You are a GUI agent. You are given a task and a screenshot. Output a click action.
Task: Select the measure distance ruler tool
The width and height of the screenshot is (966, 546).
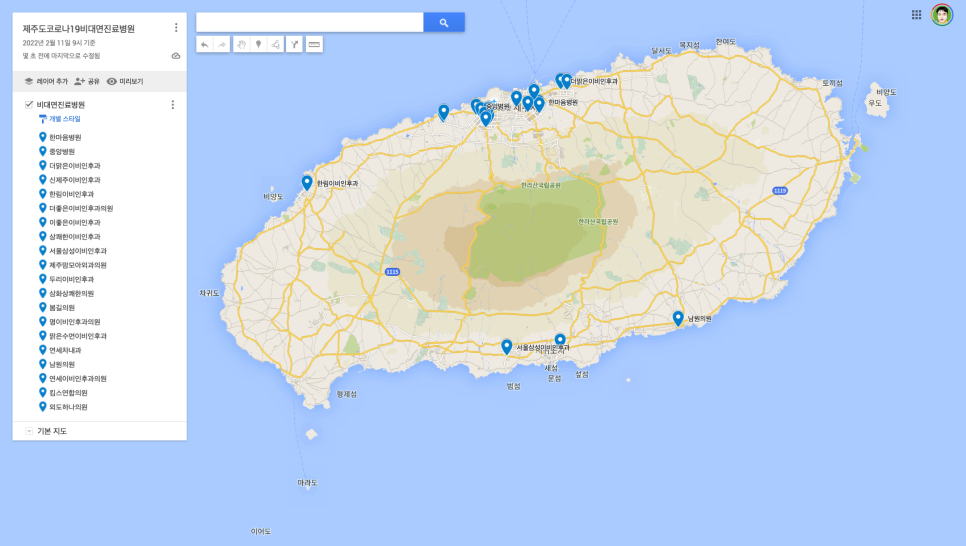(314, 44)
